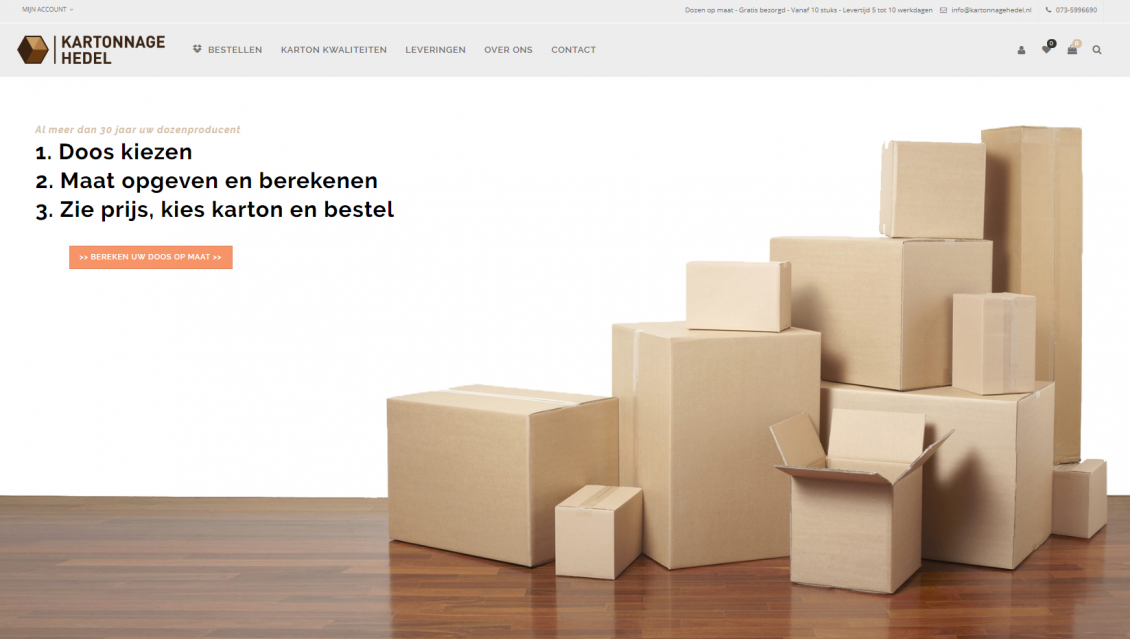Open the Over Ons page
This screenshot has height=639, width=1130.
pos(508,50)
